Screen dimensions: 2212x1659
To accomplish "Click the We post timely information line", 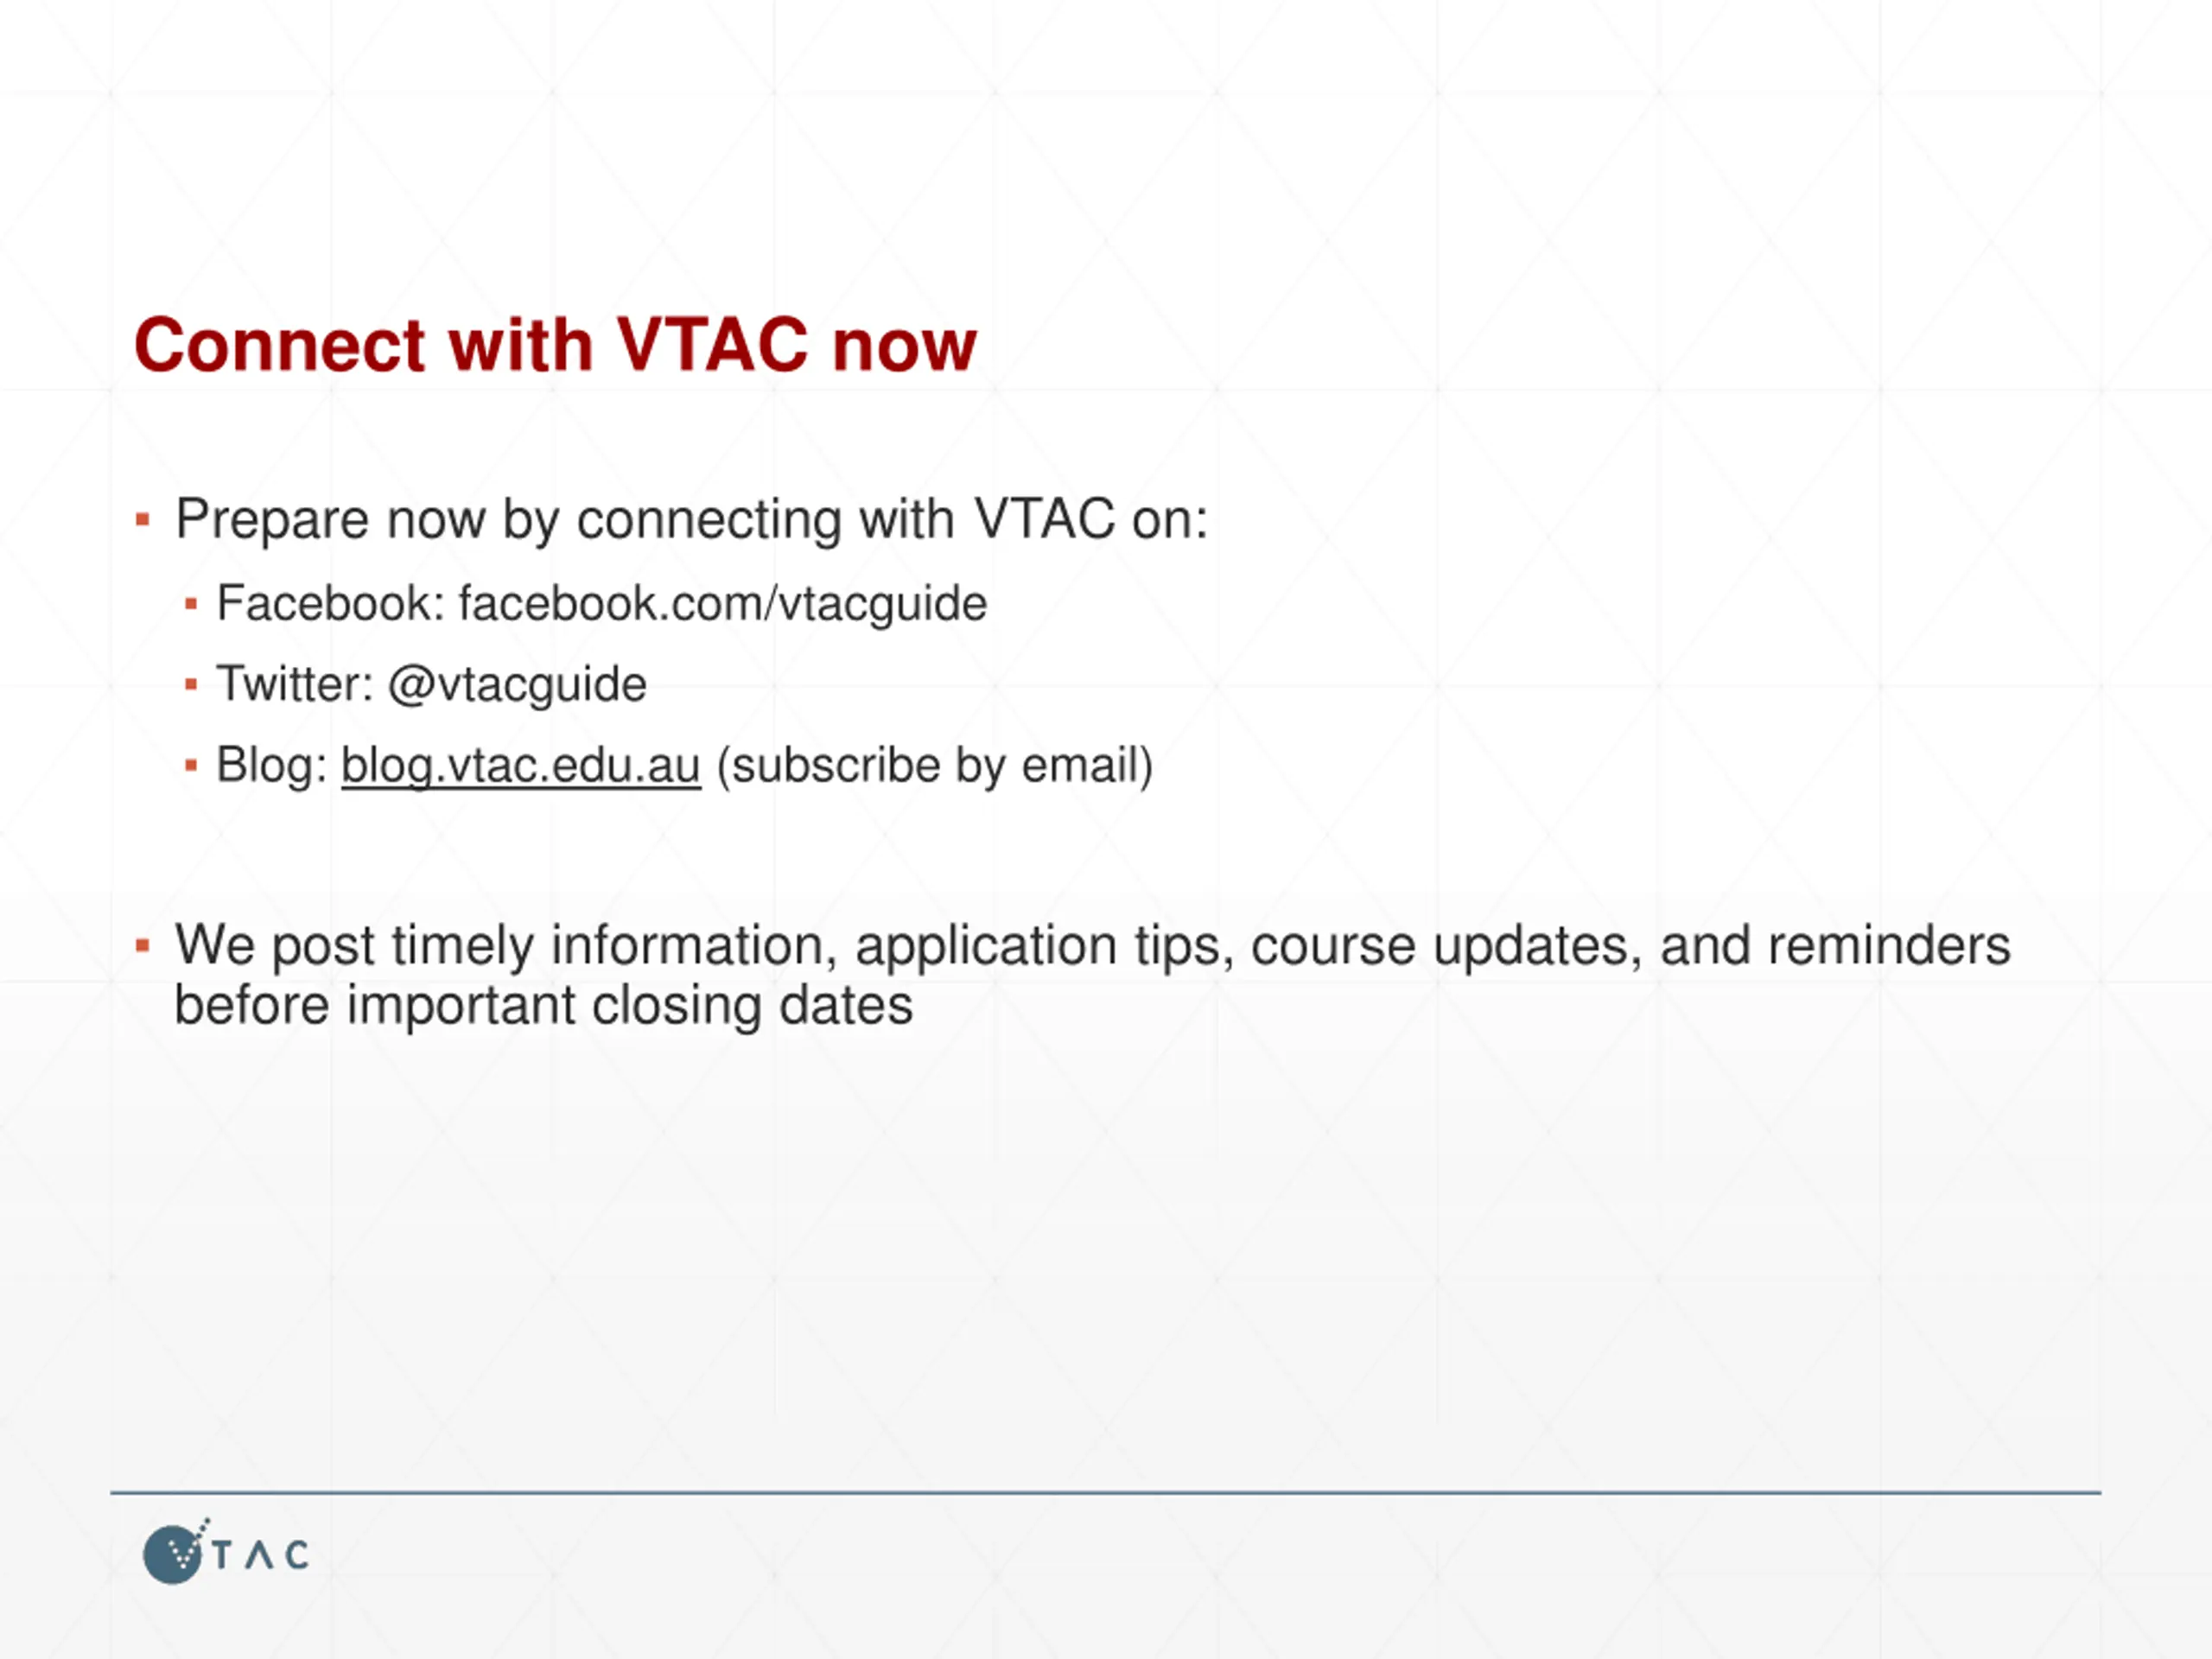I will [1092, 946].
